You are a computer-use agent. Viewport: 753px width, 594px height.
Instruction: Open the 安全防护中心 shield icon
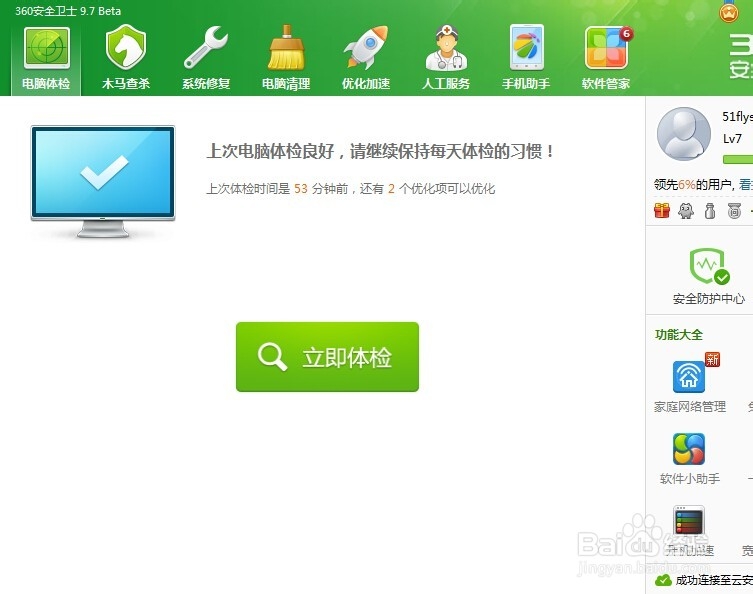click(709, 266)
